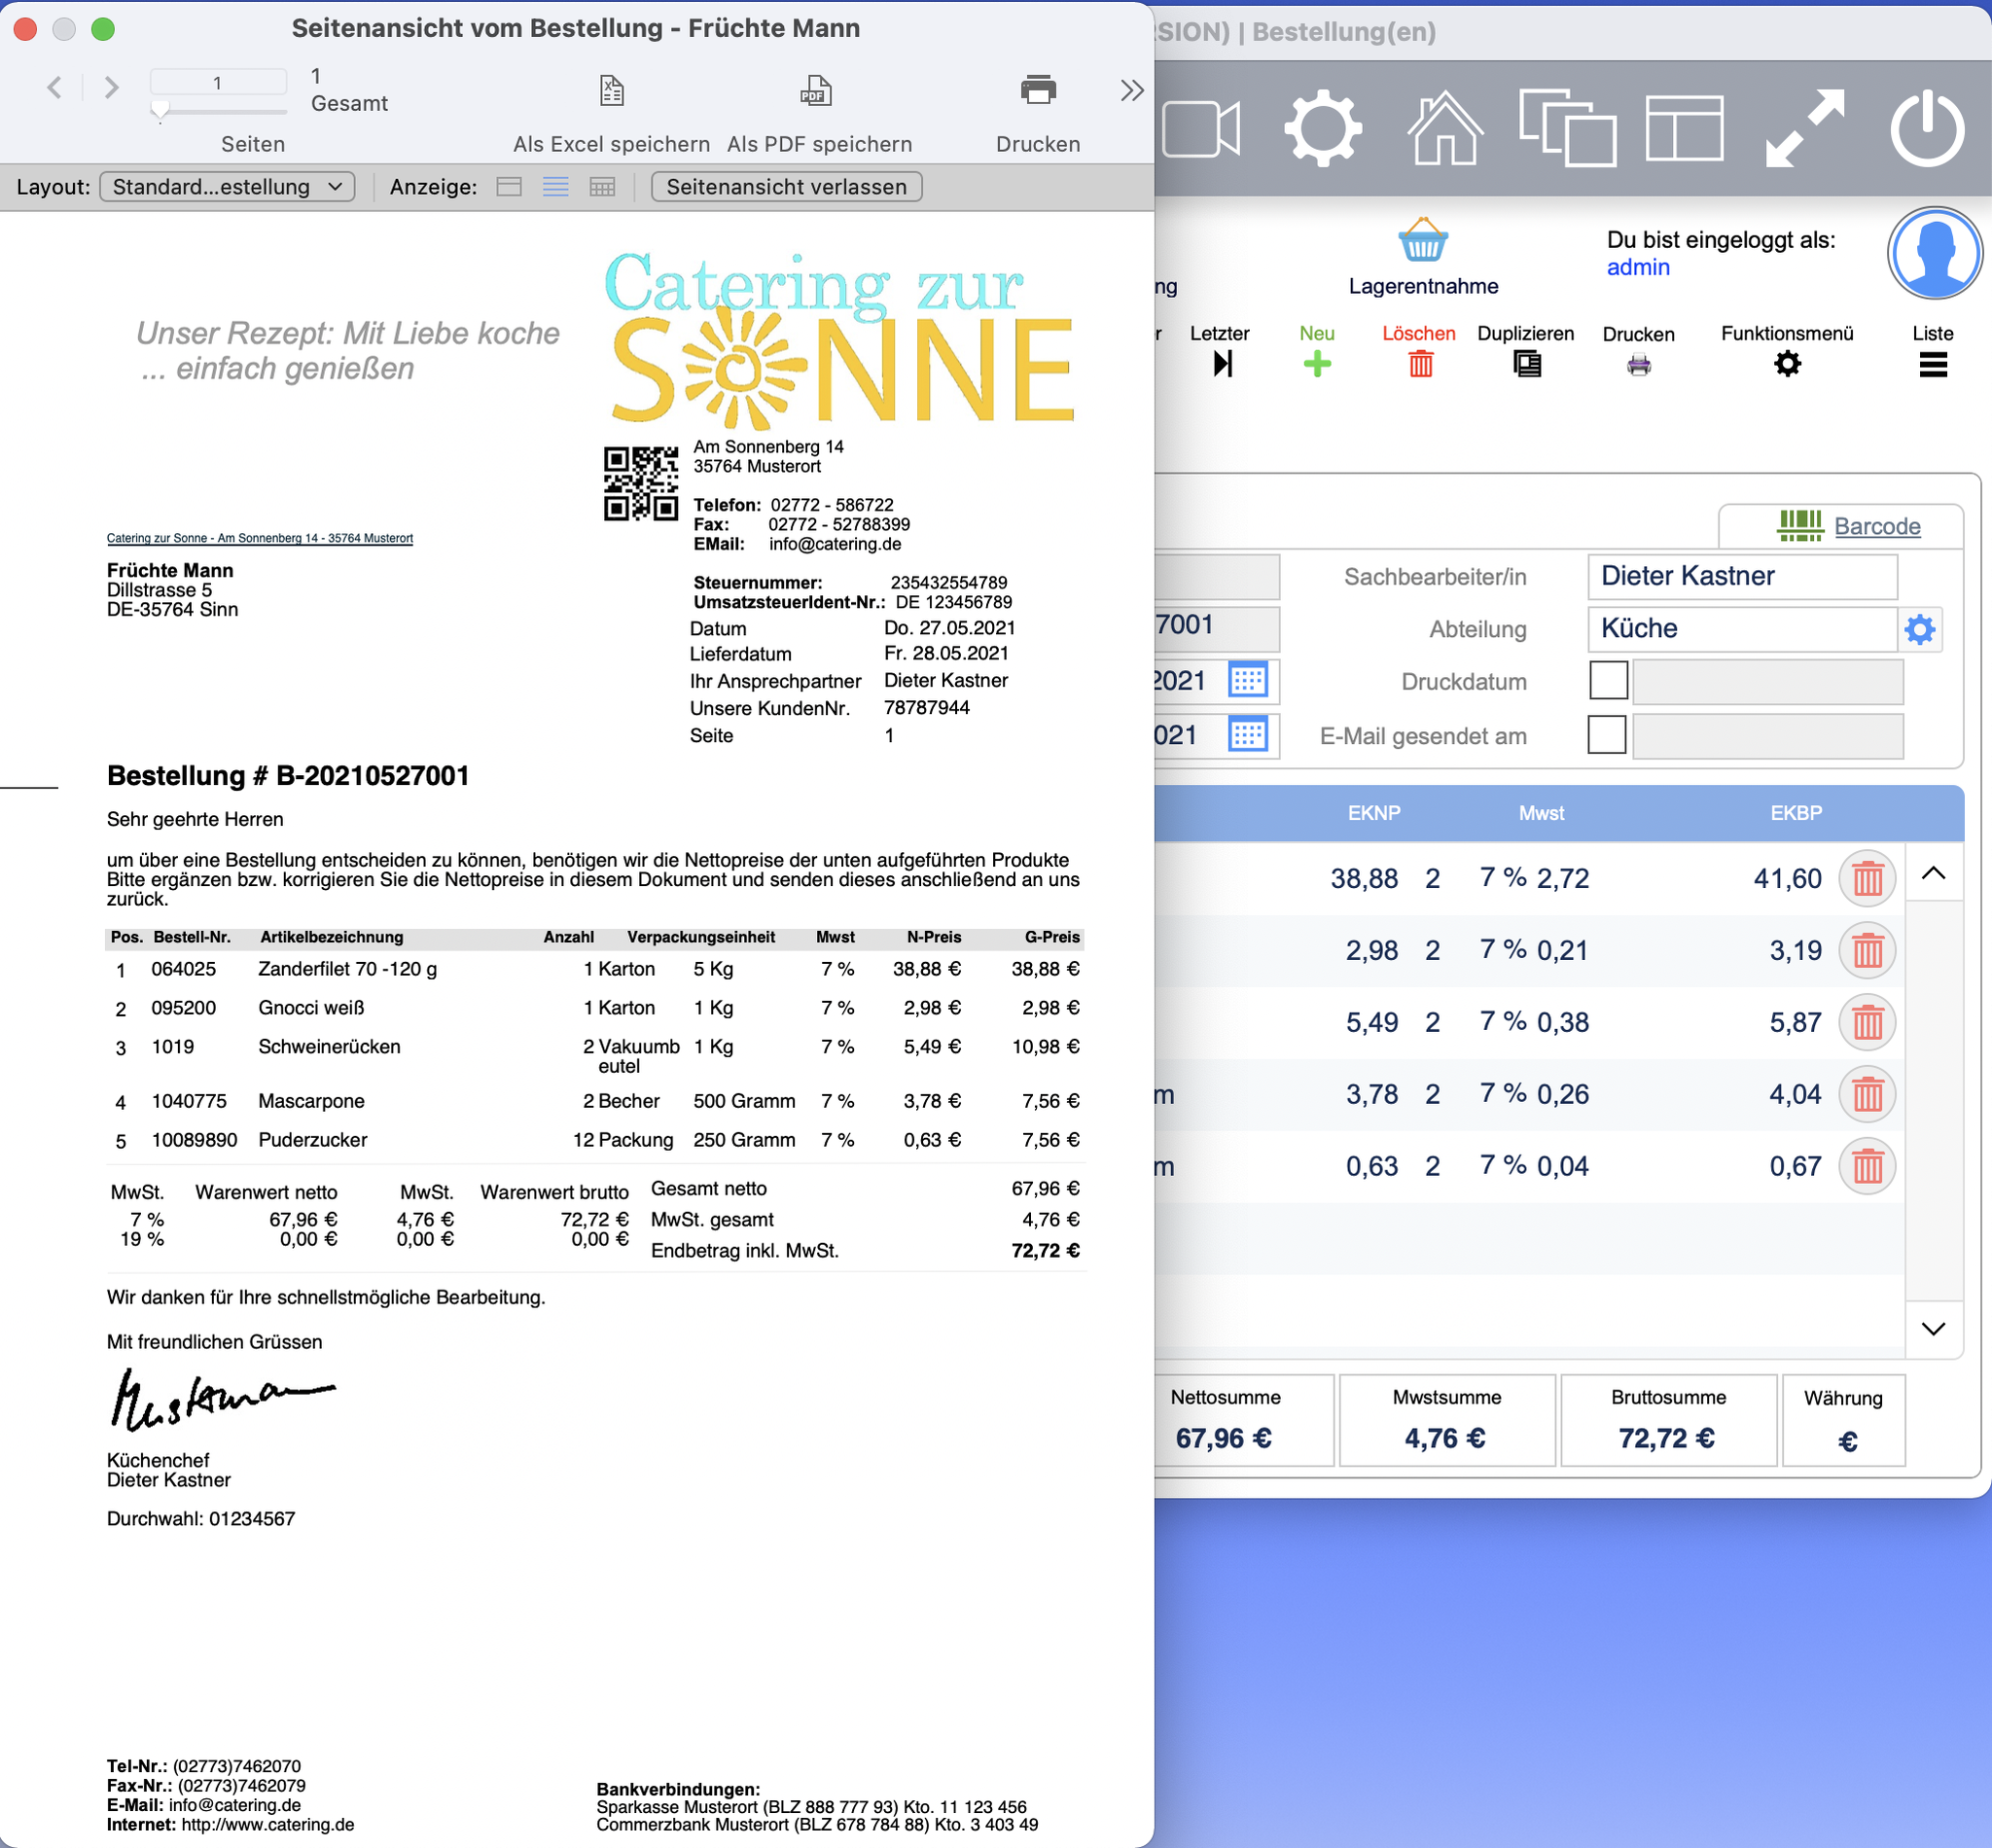
Task: Click Bruttosumme value 72,72 €
Action: (x=1667, y=1439)
